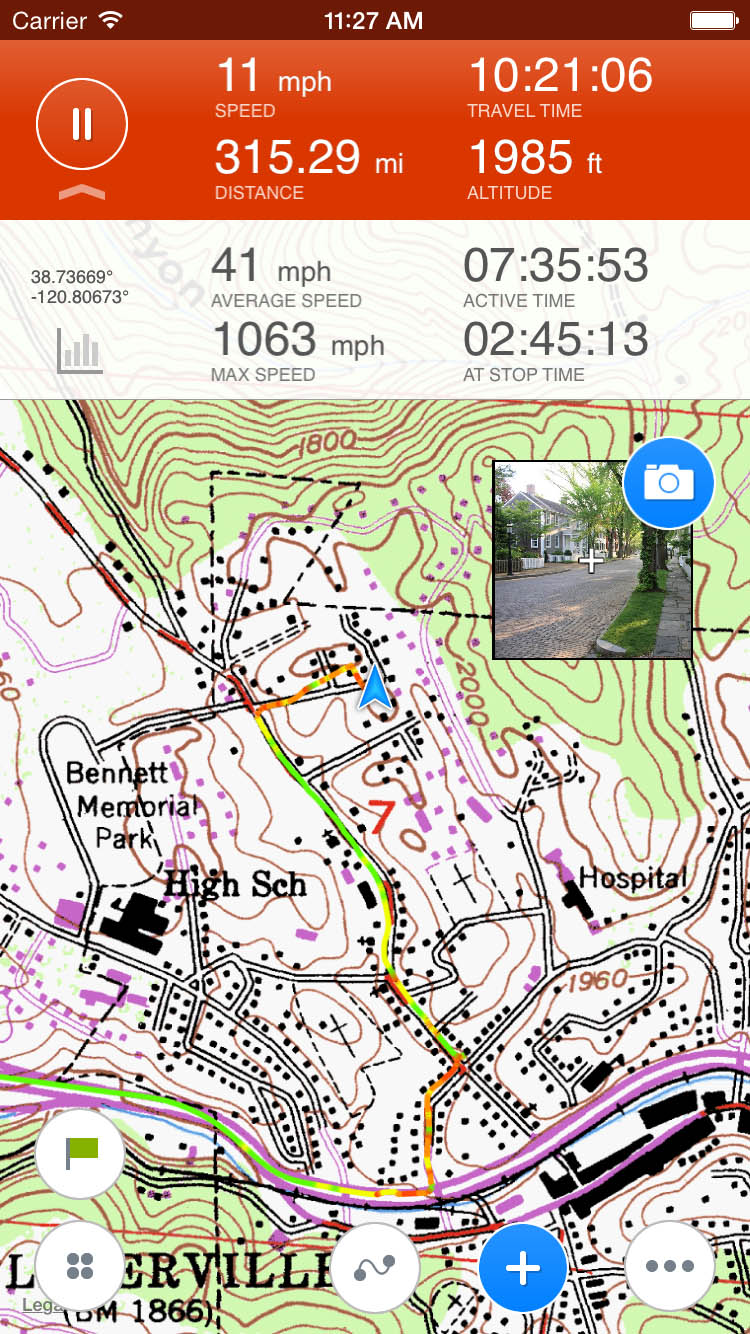Viewport: 750px width, 1334px height.
Task: Tap the blue plus add button
Action: pos(523,1267)
